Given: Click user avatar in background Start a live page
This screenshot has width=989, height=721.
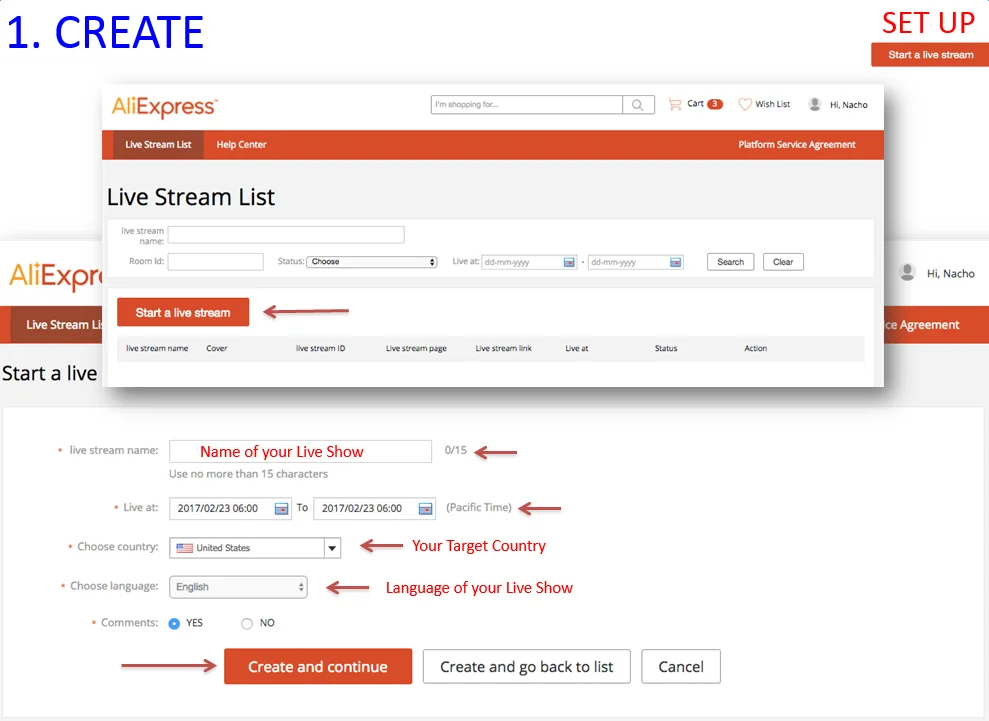Looking at the screenshot, I should (908, 273).
